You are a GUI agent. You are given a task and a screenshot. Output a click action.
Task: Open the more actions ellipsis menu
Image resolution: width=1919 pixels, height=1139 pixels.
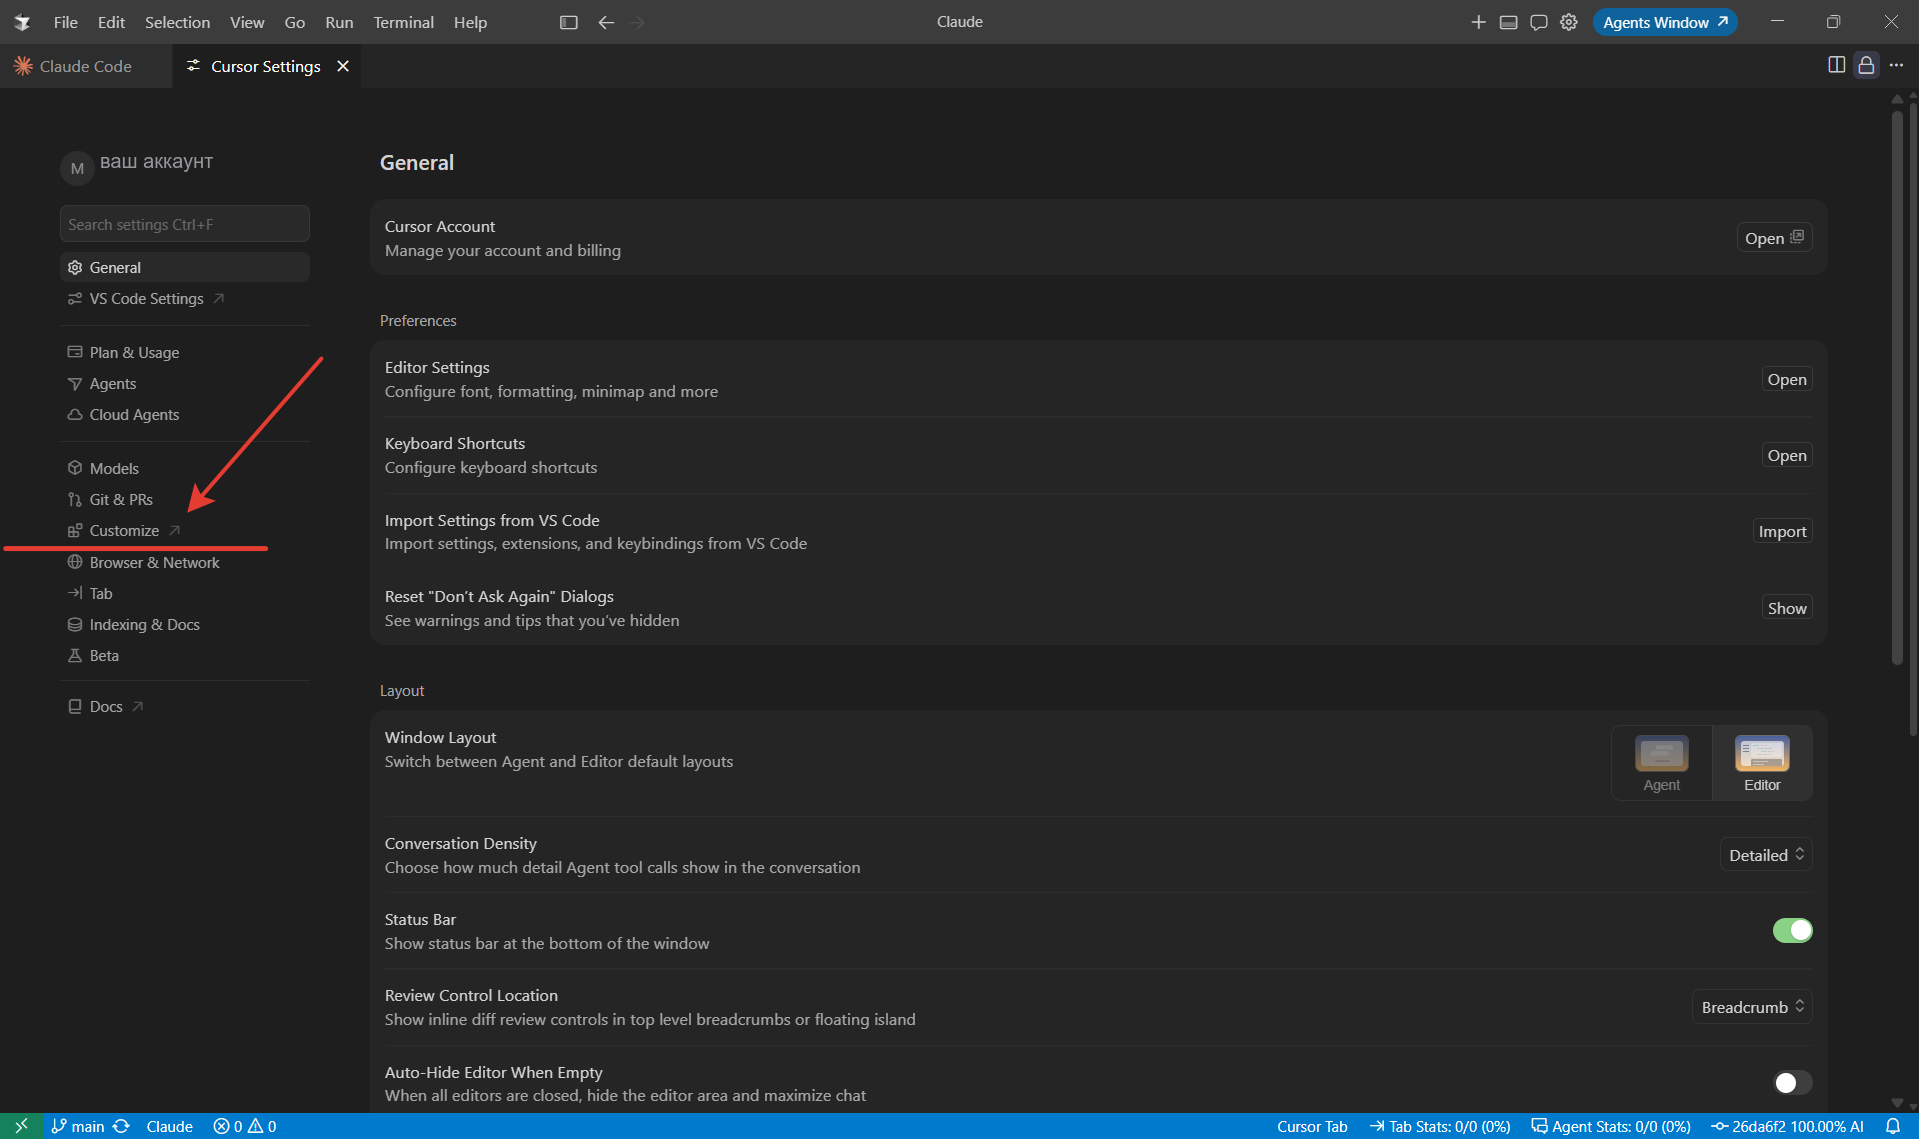[1896, 65]
